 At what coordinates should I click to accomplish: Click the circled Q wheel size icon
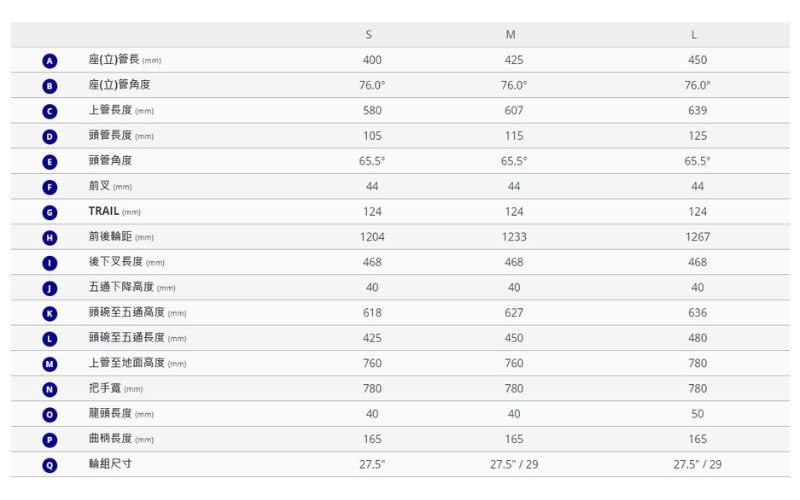tap(49, 465)
